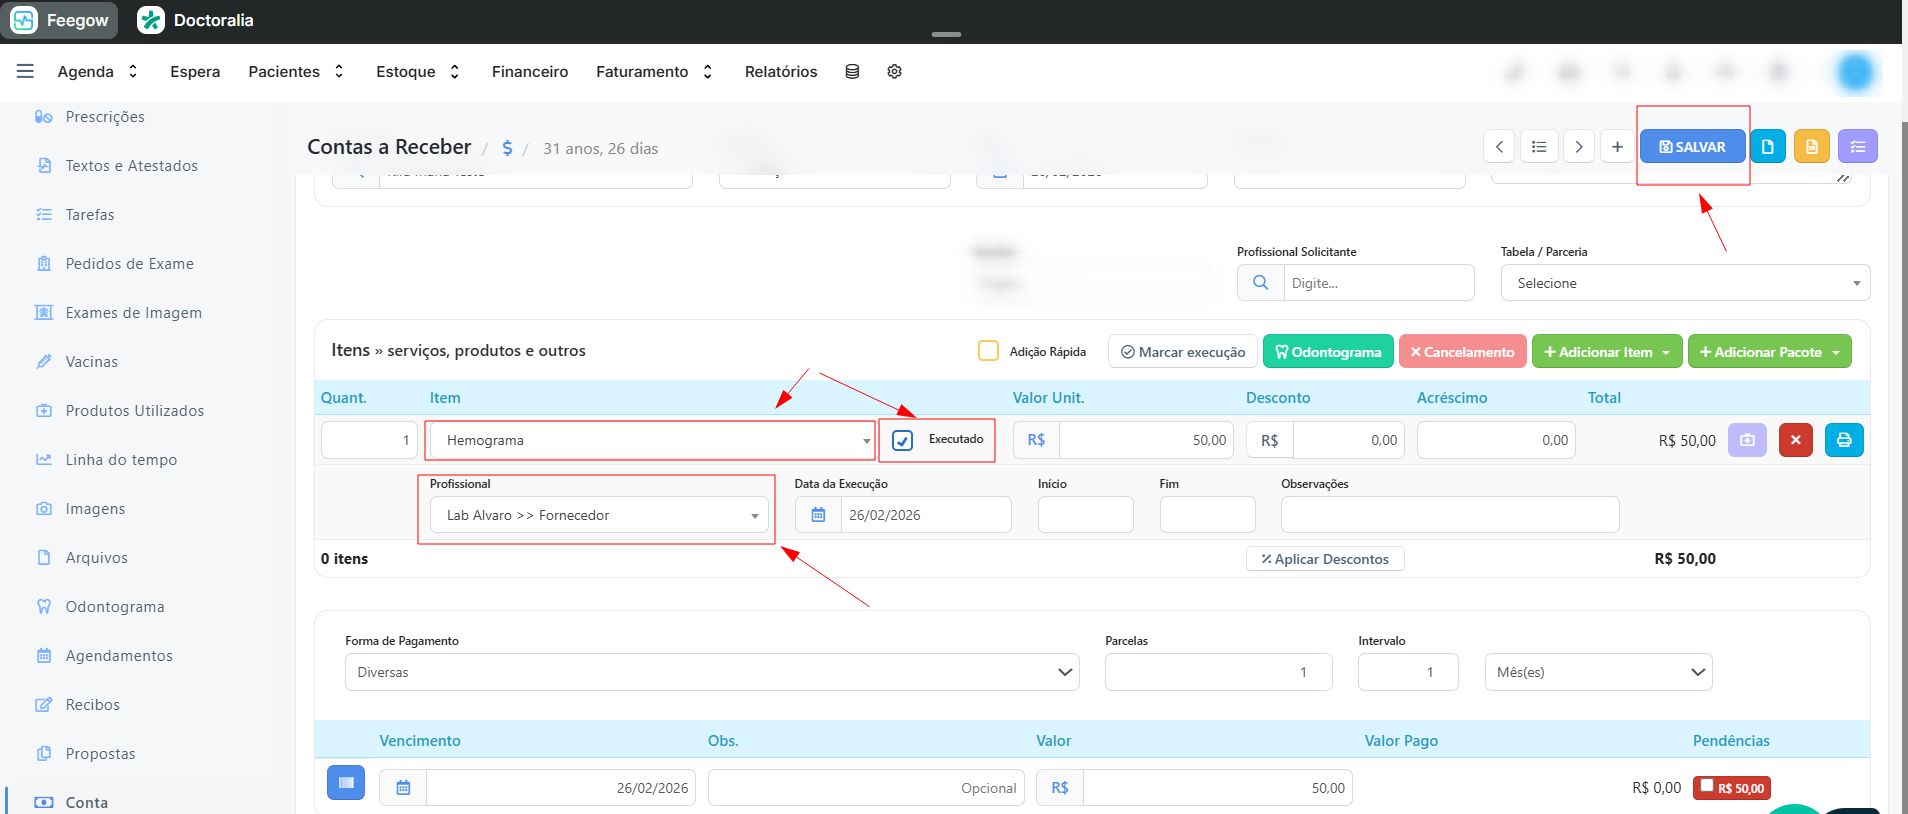This screenshot has height=814, width=1908.
Task: Click the Desconto 0,00 field
Action: tap(1348, 440)
